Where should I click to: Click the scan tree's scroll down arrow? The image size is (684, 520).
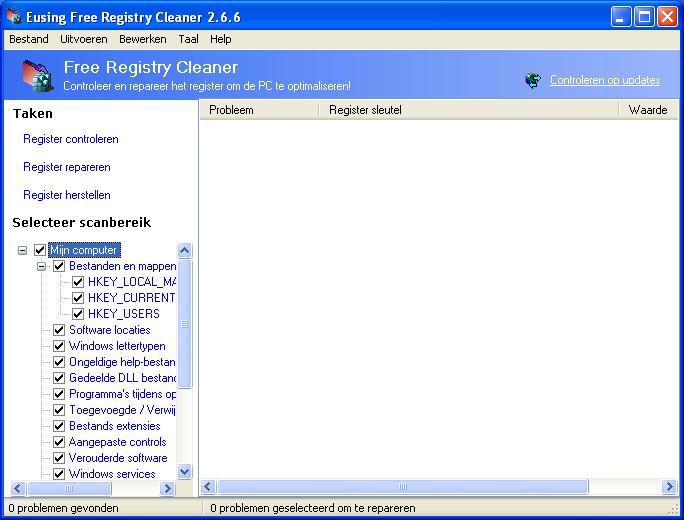point(184,471)
